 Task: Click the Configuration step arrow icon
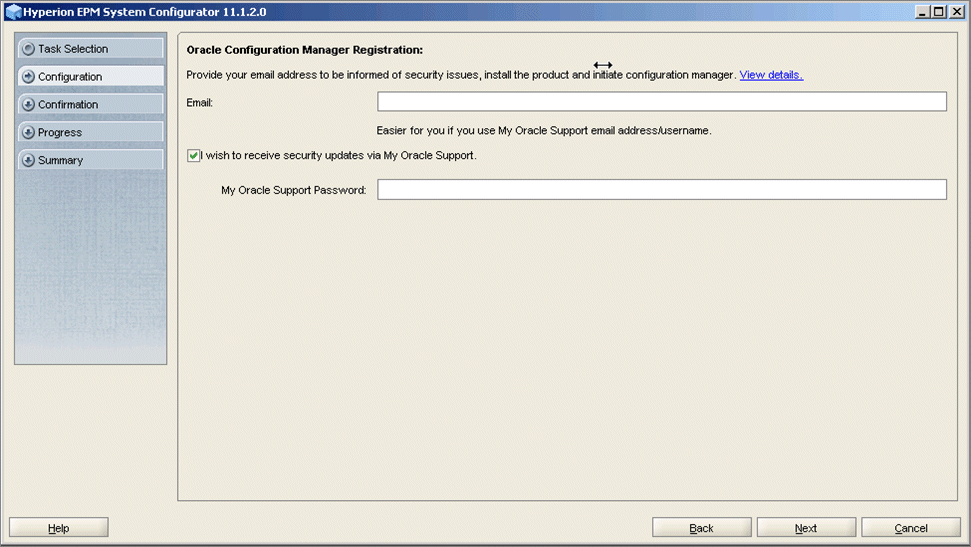[28, 76]
